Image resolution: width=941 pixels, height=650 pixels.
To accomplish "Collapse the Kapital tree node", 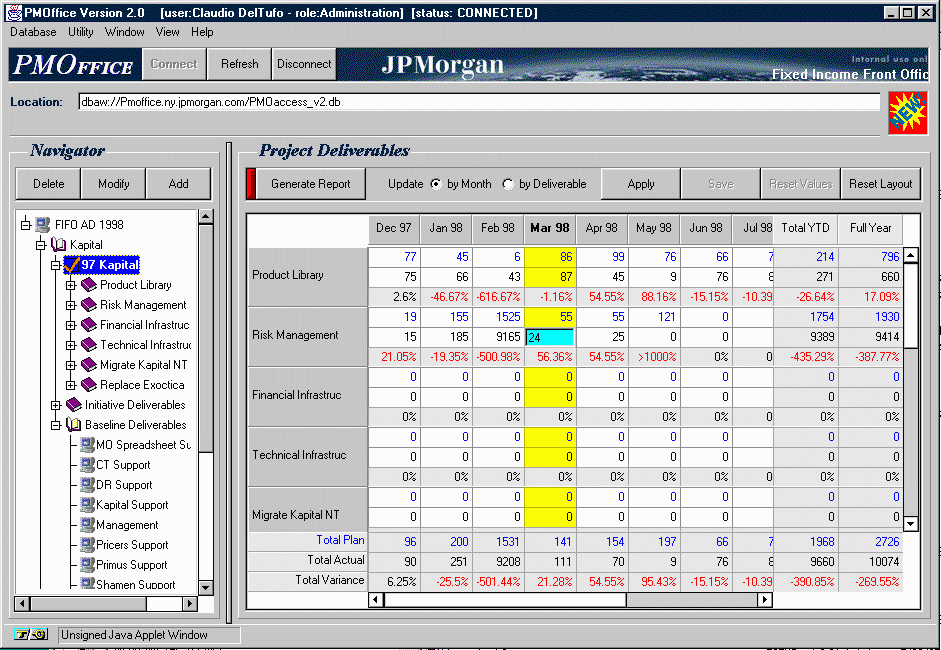I will pos(40,245).
